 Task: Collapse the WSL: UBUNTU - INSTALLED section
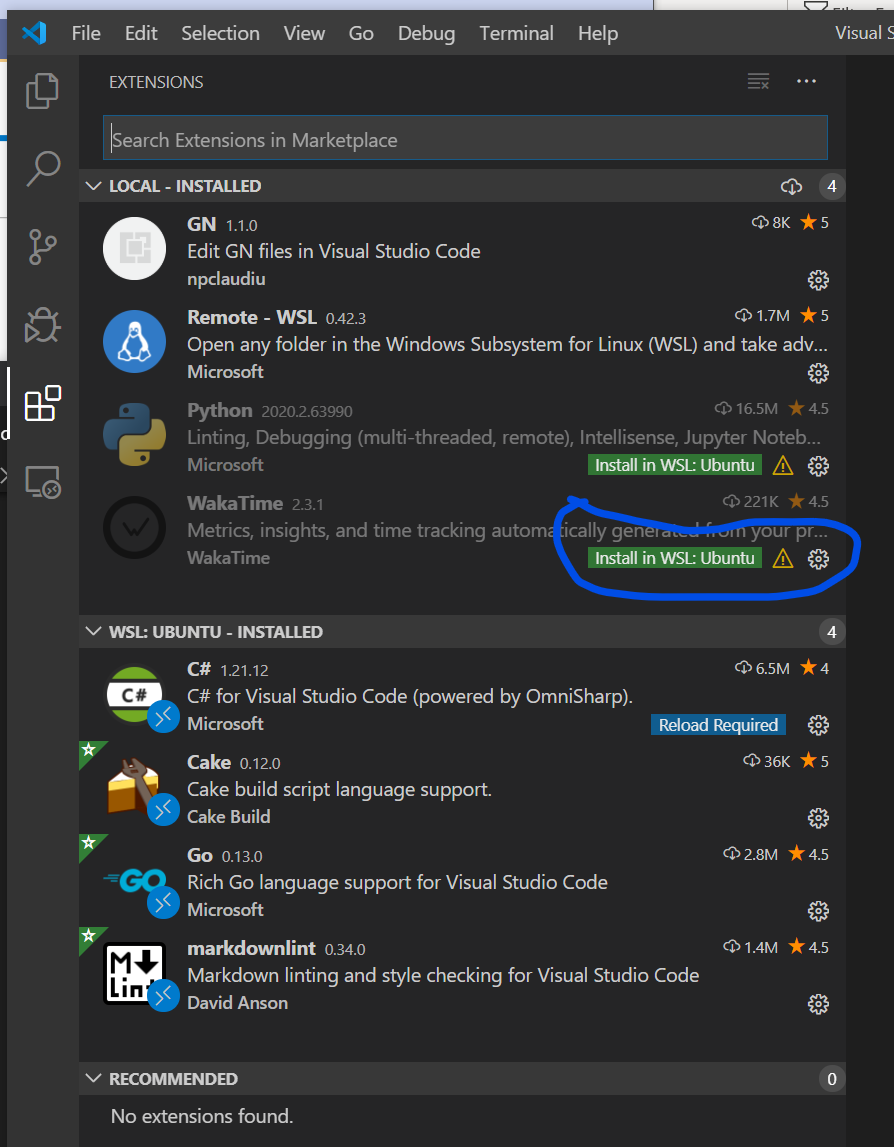(x=93, y=631)
